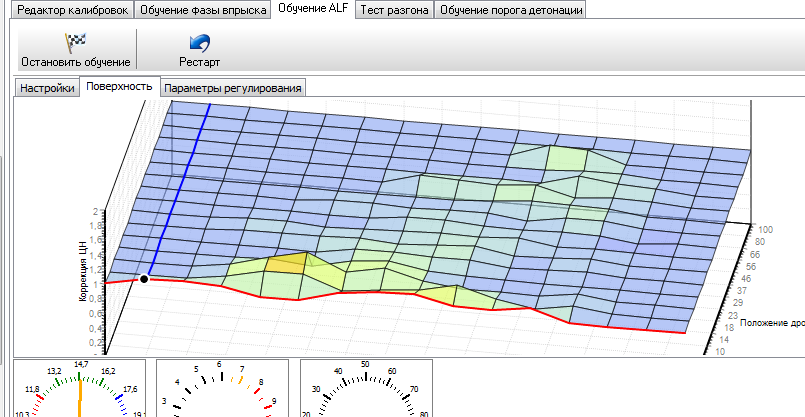Switch to the Настройки sub-tab

coord(47,88)
